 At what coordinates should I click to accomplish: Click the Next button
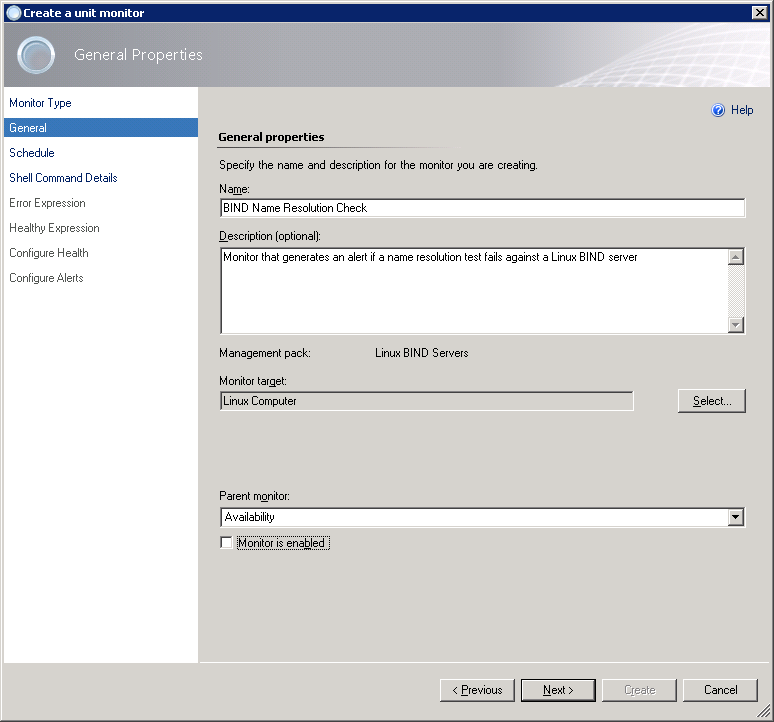pyautogui.click(x=558, y=690)
